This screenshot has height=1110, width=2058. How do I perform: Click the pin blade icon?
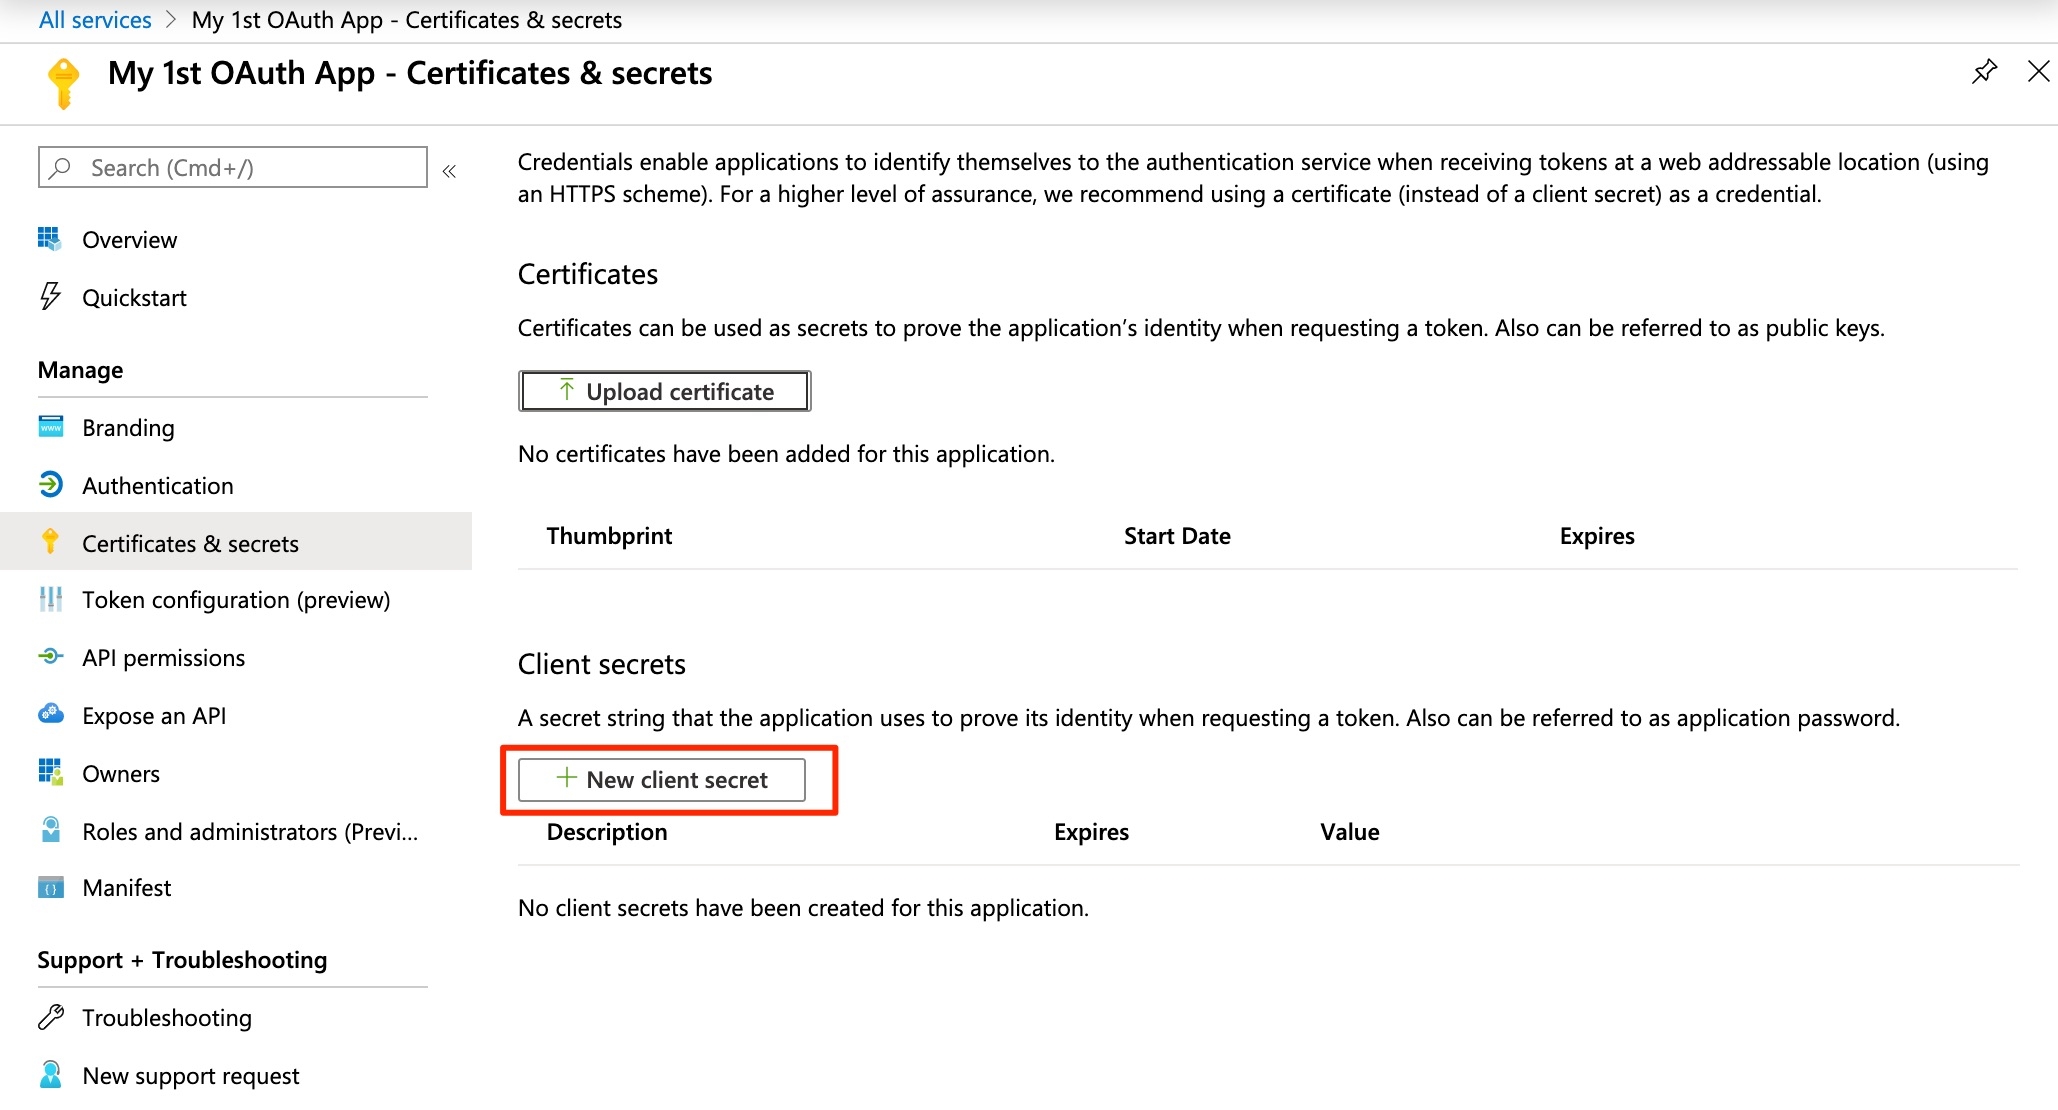tap(1984, 72)
